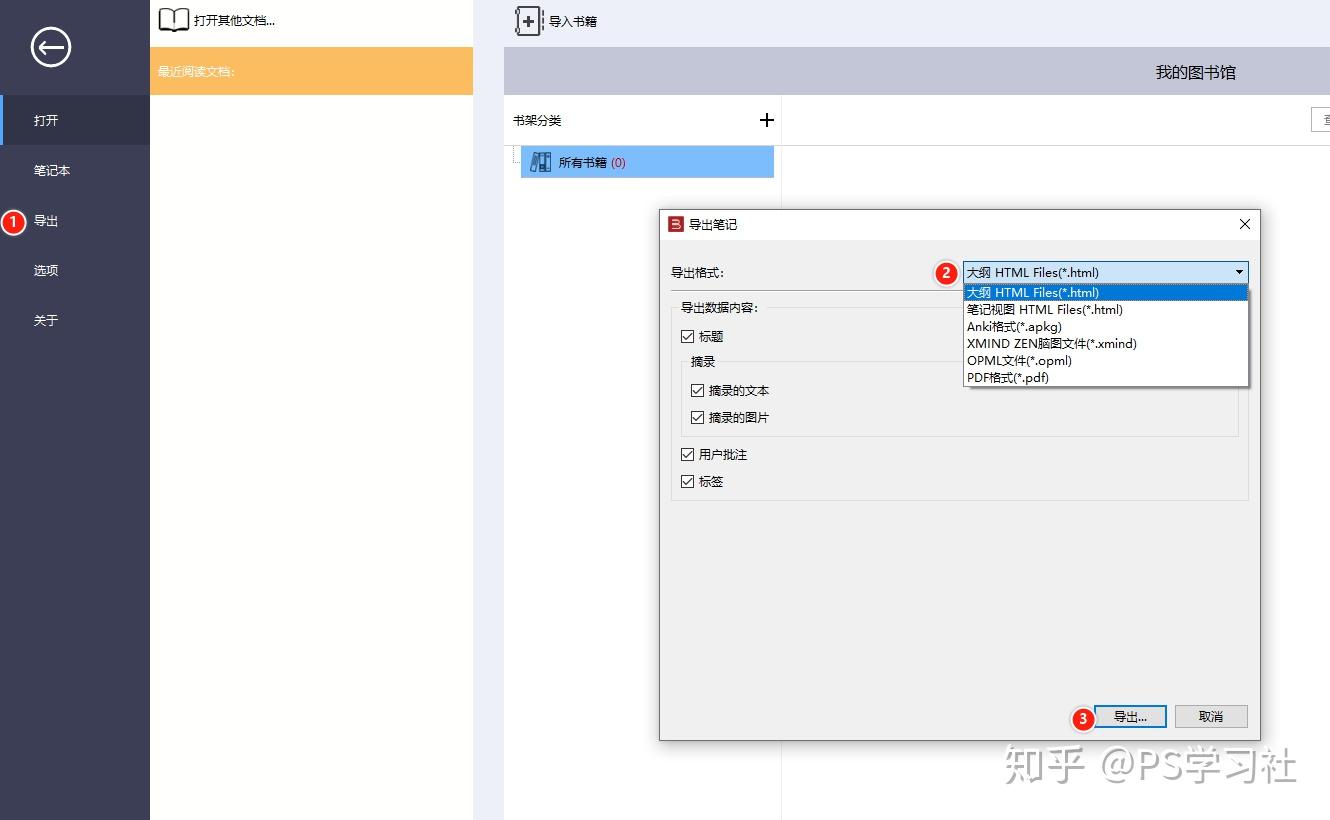Open the 笔记本 sidebar item
Screen dimensions: 1330x820
75,170
